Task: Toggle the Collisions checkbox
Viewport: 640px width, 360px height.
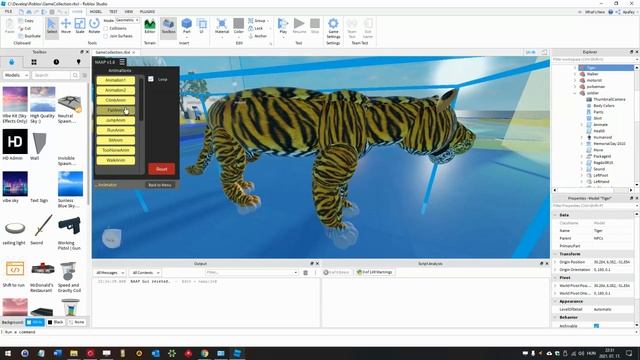Action: (106, 28)
